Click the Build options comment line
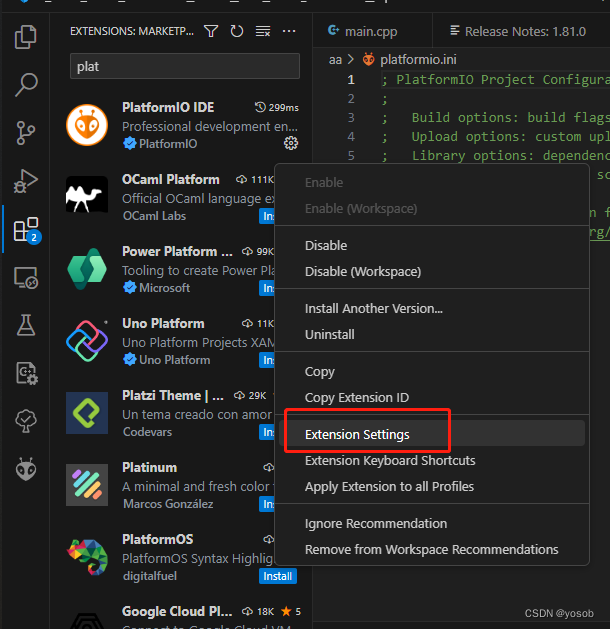Screen dimensions: 610x629 [495, 118]
